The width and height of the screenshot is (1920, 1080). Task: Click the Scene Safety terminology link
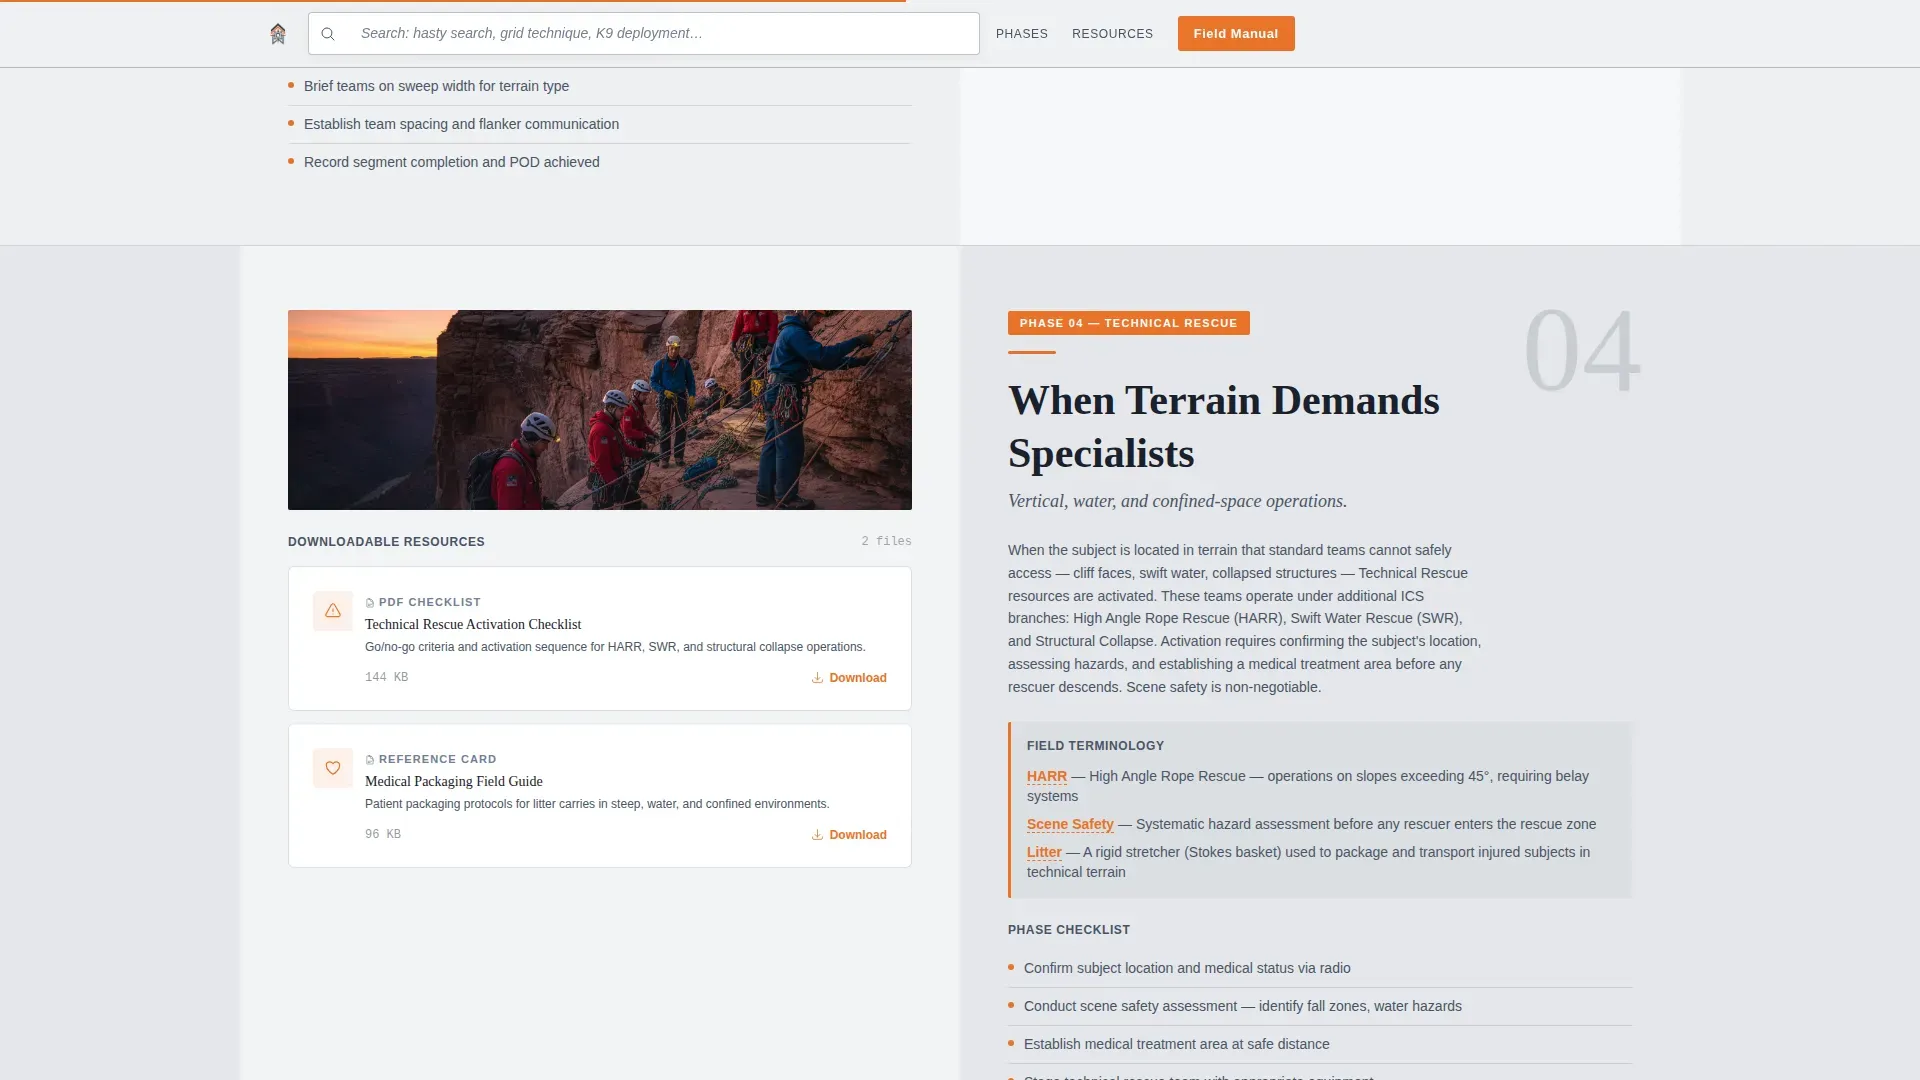(x=1070, y=824)
